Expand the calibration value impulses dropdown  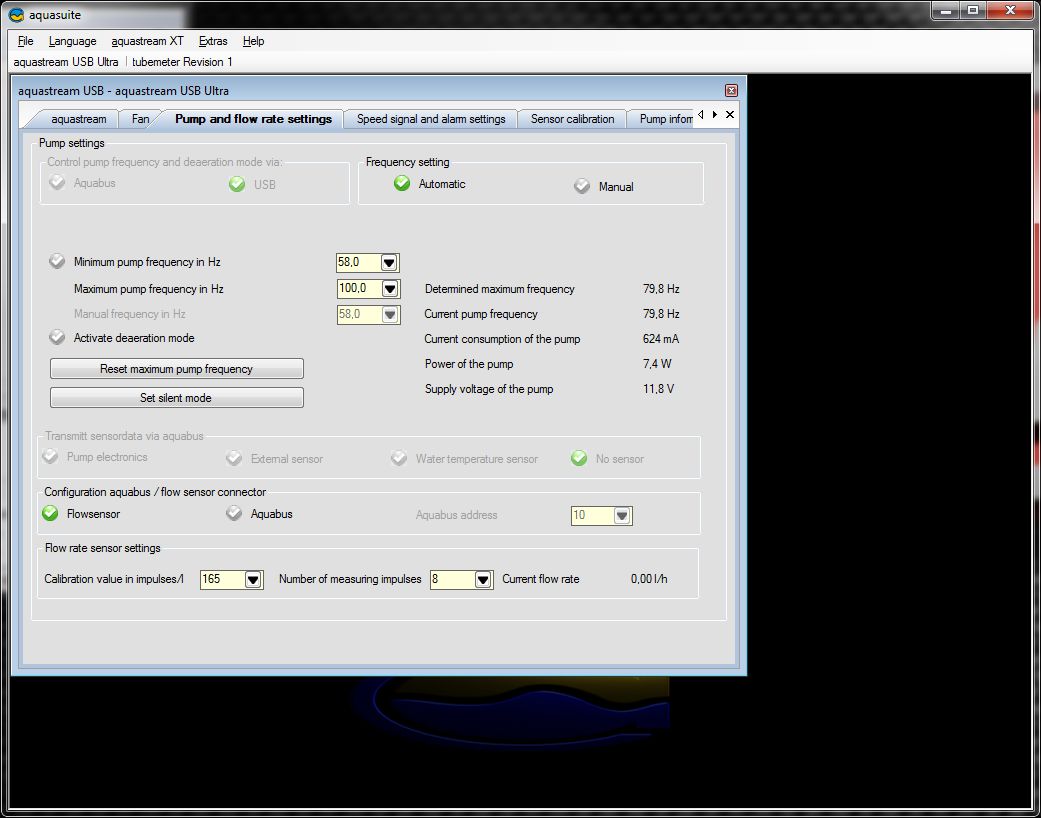[253, 579]
